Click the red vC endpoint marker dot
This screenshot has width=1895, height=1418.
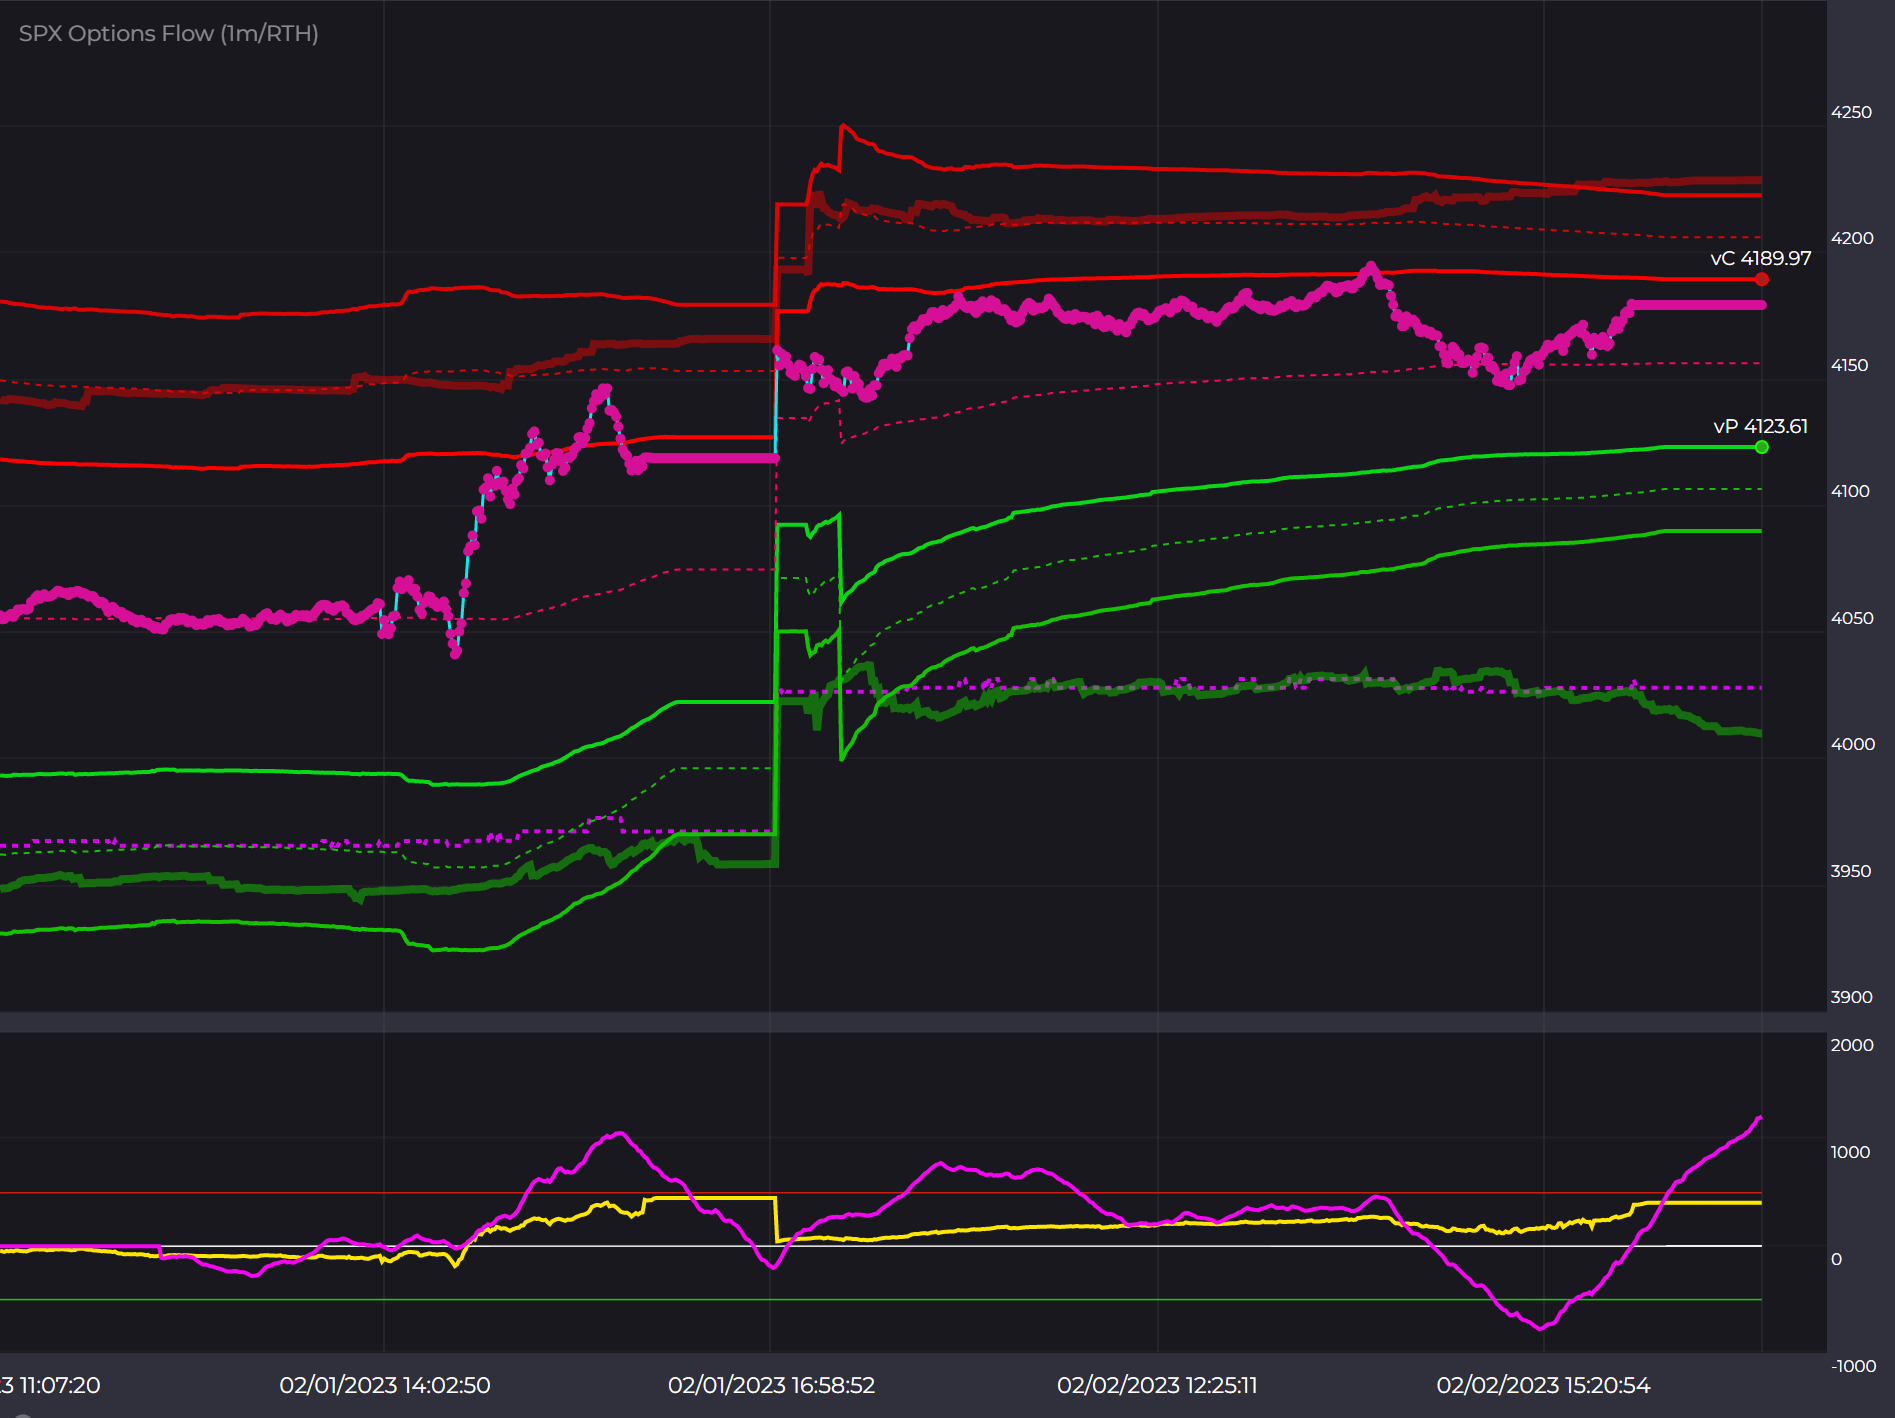coord(1761,280)
